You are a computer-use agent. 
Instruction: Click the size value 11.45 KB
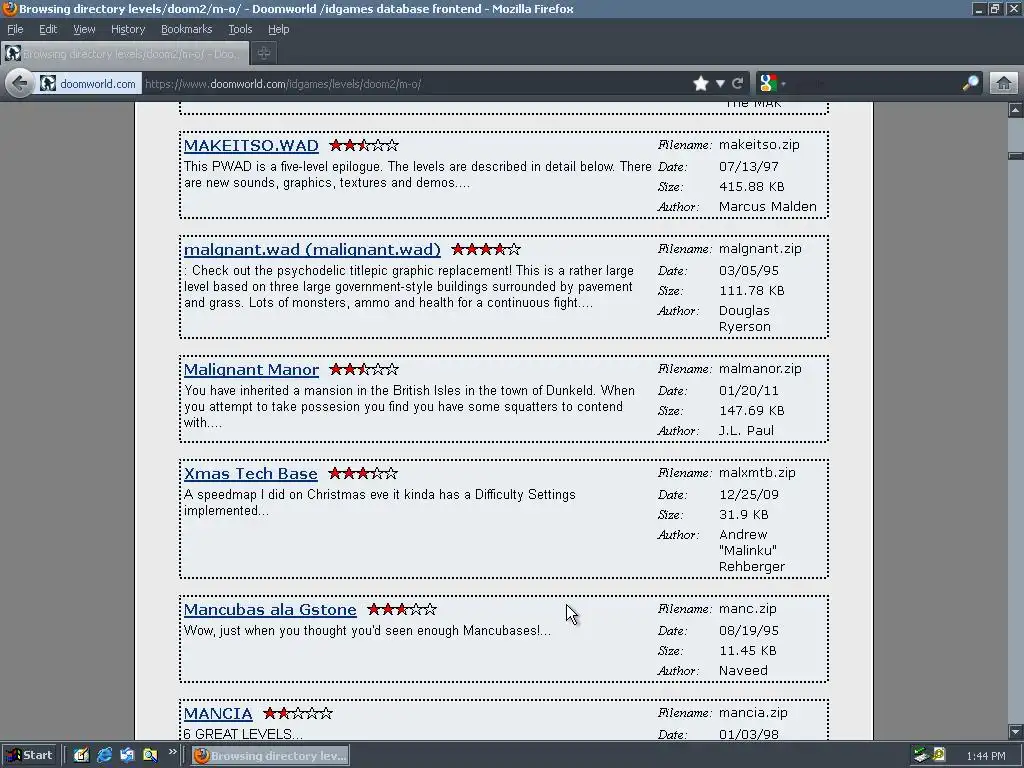coord(747,650)
